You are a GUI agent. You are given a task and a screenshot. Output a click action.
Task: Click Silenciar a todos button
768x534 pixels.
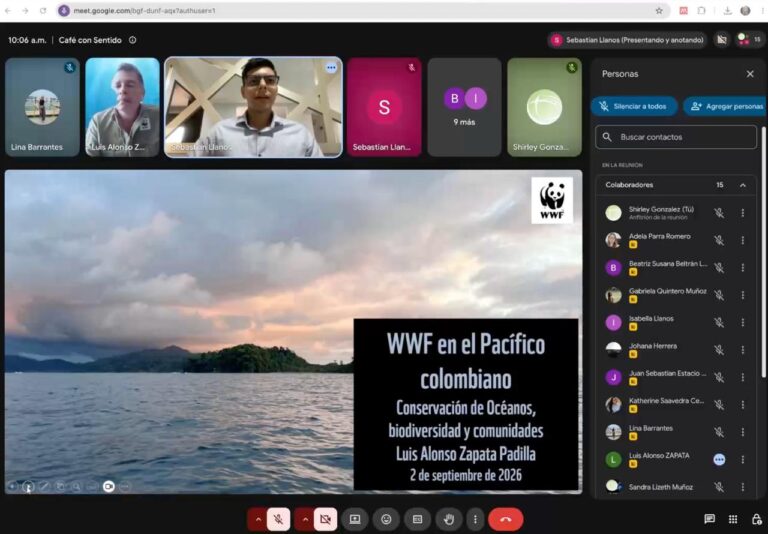[634, 106]
